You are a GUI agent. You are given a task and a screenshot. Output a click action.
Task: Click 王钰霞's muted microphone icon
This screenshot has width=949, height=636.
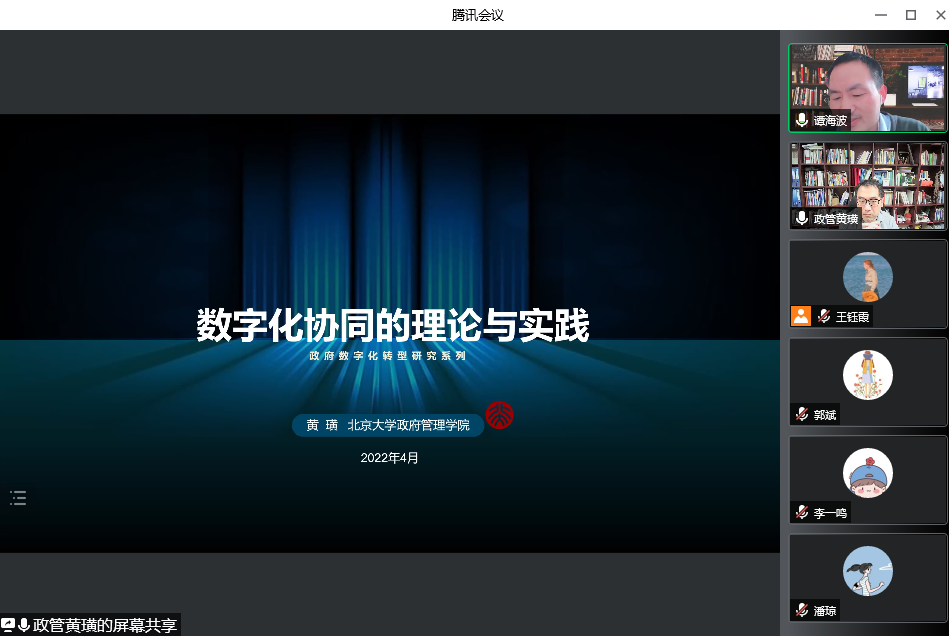coord(824,316)
